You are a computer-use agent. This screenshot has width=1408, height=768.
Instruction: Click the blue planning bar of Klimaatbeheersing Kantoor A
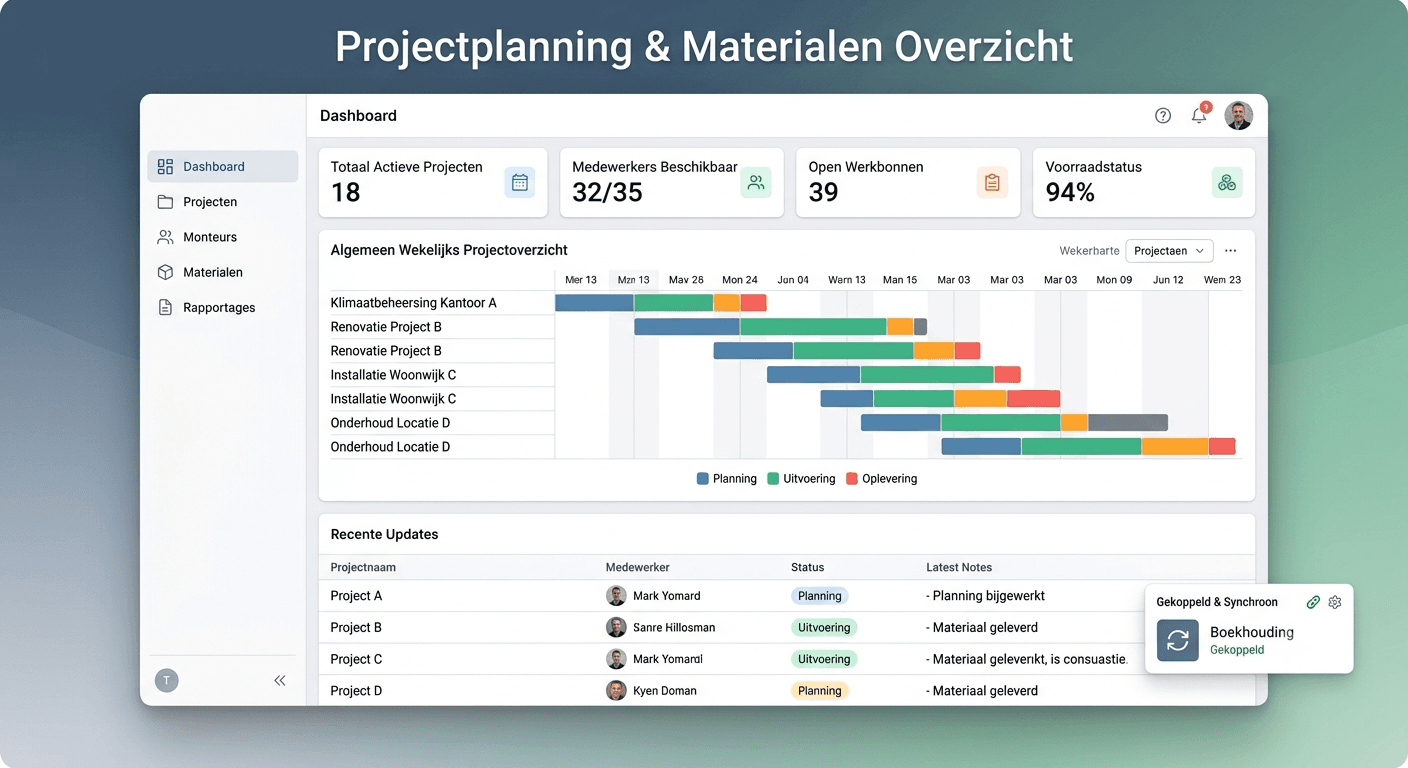click(594, 303)
